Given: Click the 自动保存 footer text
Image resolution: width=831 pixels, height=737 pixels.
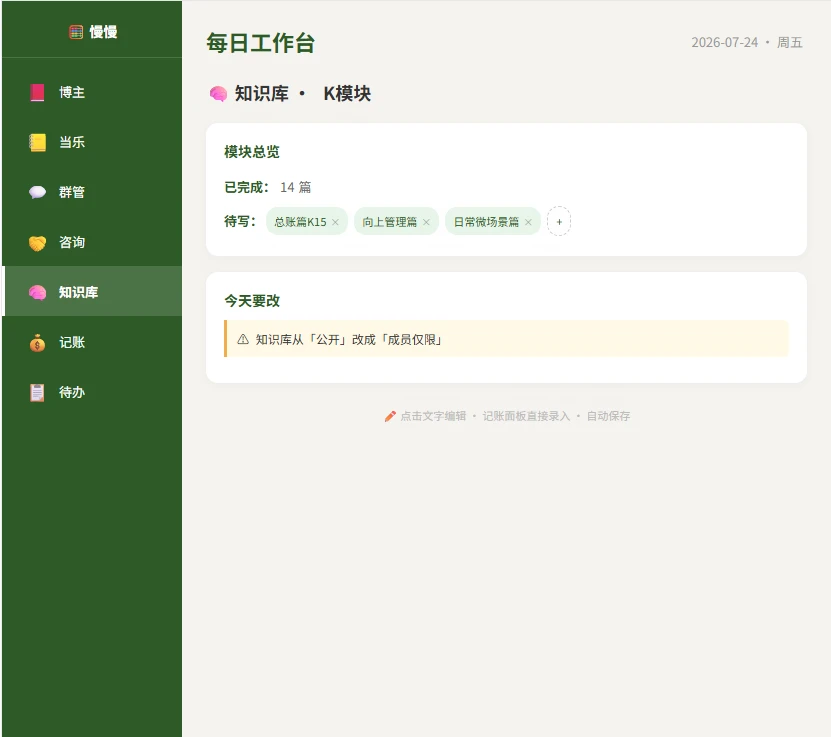Looking at the screenshot, I should click(608, 416).
